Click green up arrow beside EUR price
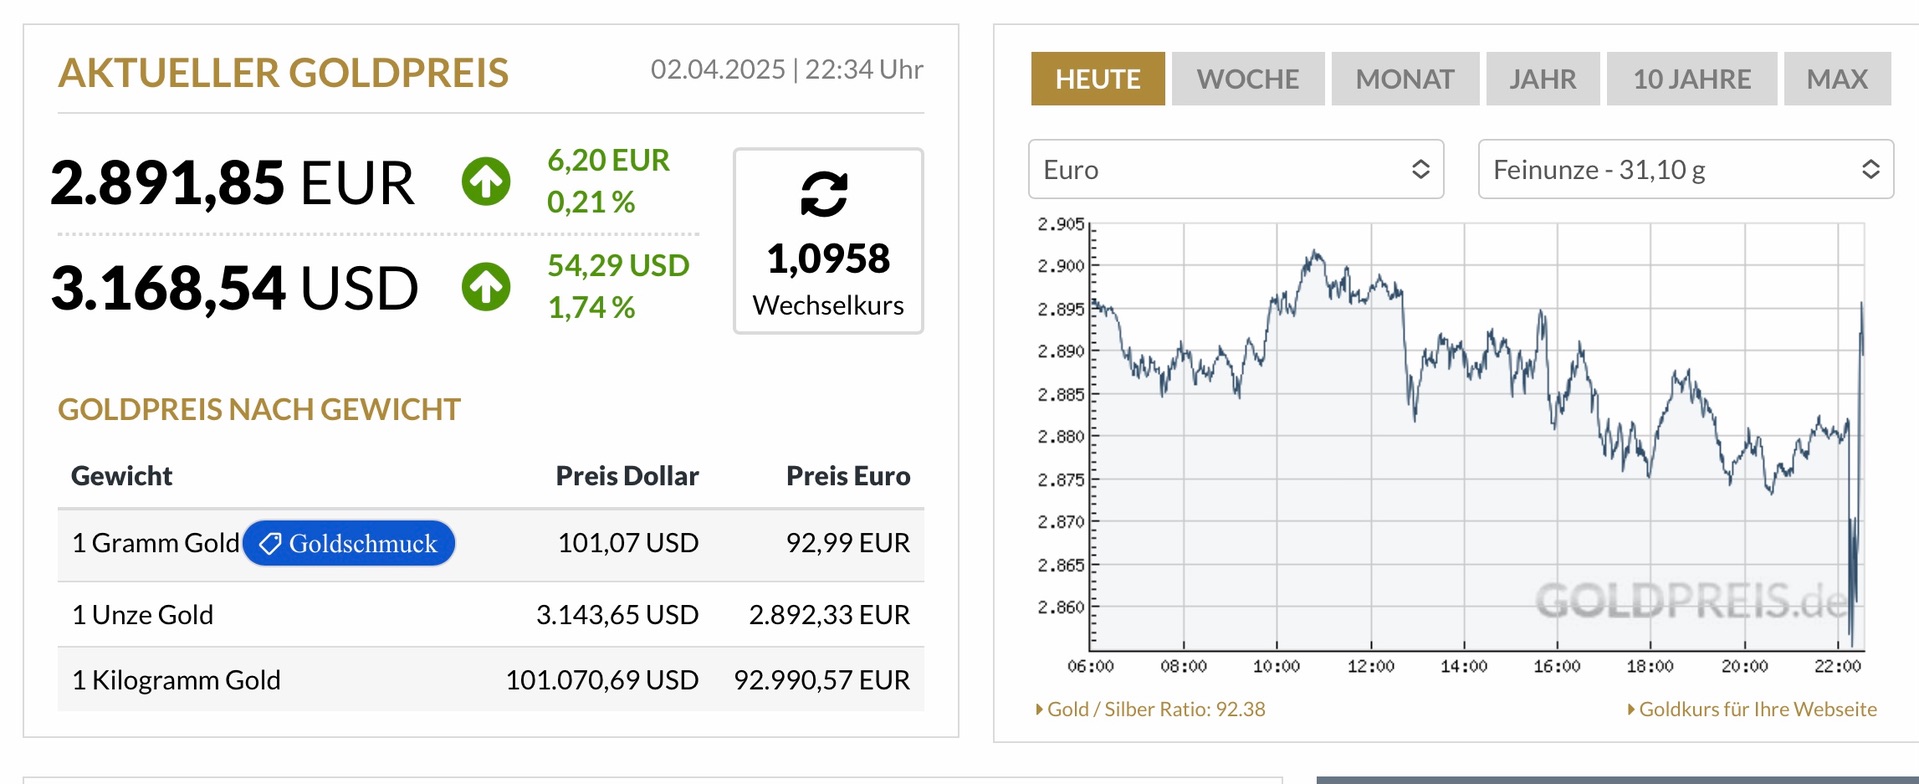Screen dimensions: 1919x784 click(486, 182)
